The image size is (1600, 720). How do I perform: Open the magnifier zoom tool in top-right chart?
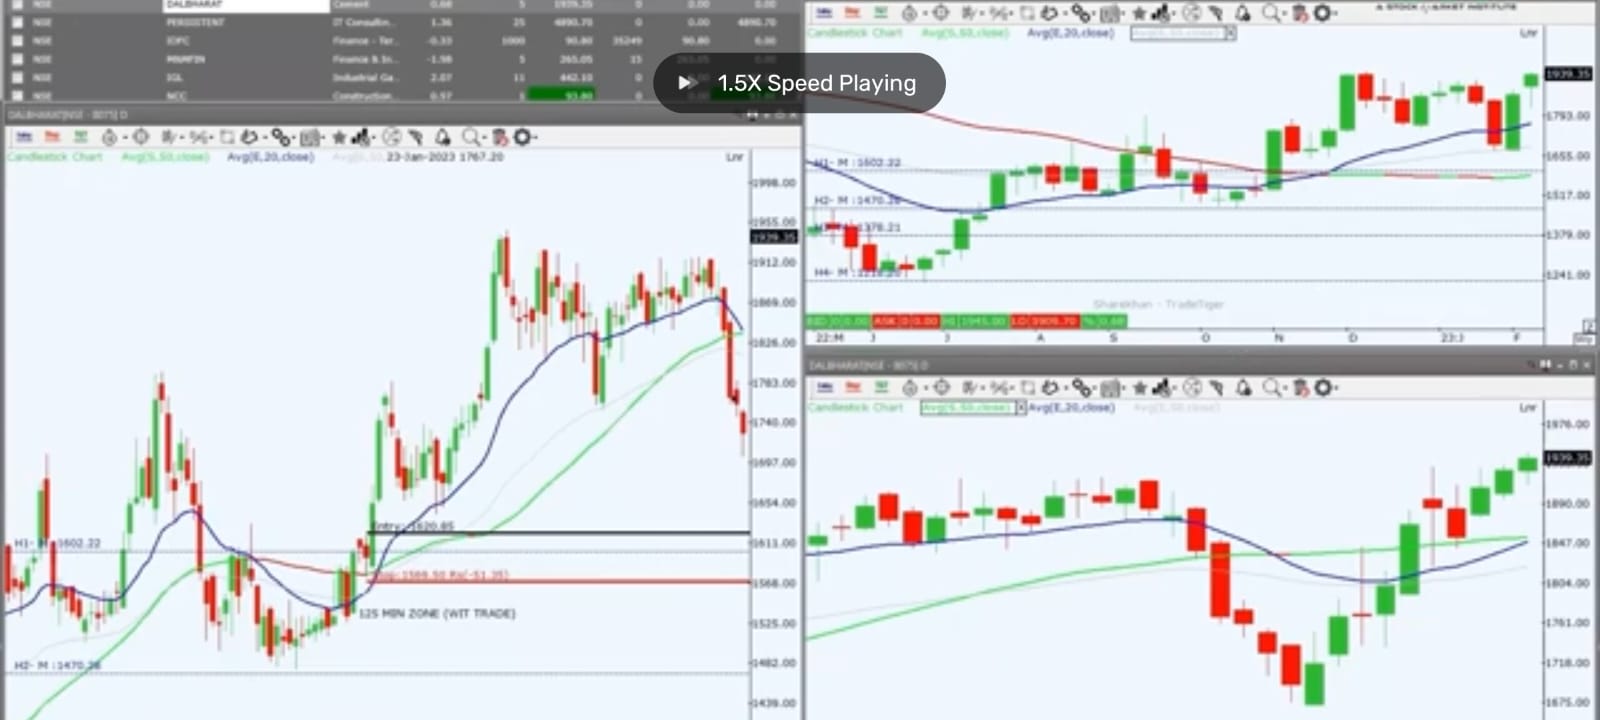pyautogui.click(x=1269, y=13)
